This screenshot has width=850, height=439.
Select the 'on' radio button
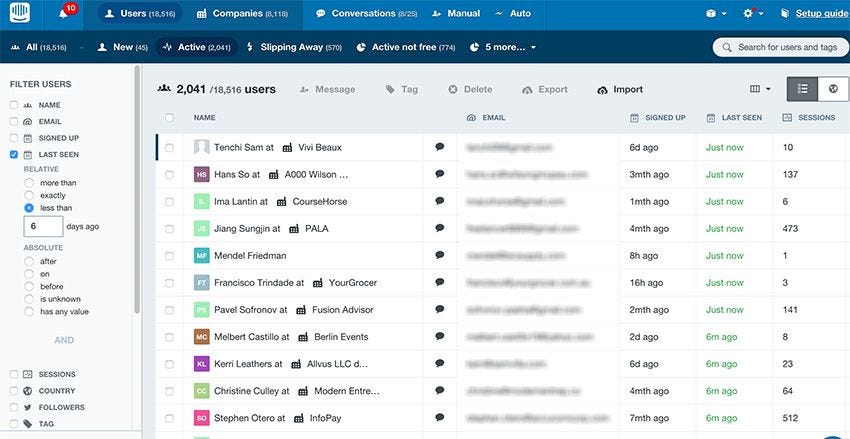(x=29, y=274)
